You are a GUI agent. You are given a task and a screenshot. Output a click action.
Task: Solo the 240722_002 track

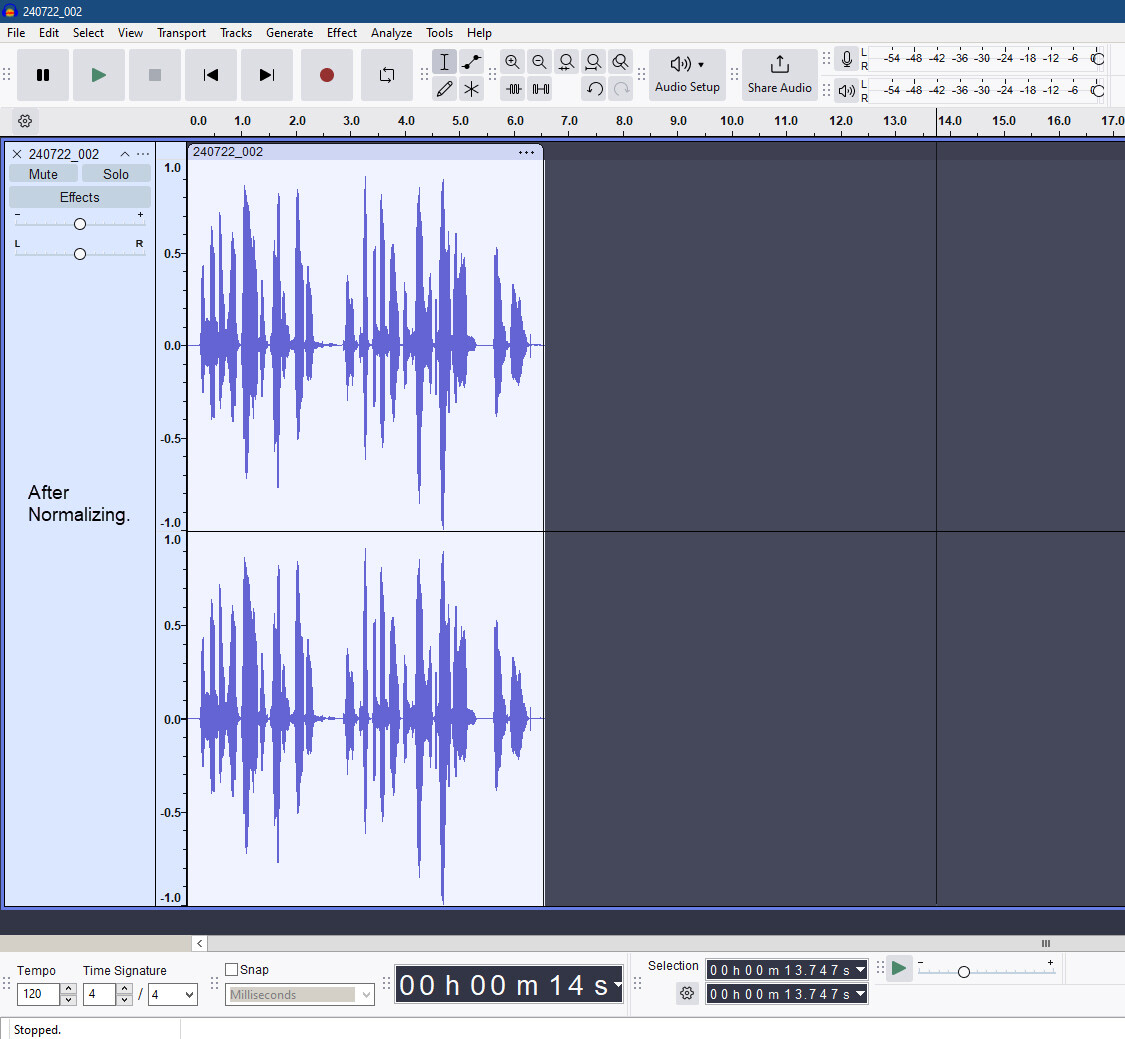click(116, 174)
